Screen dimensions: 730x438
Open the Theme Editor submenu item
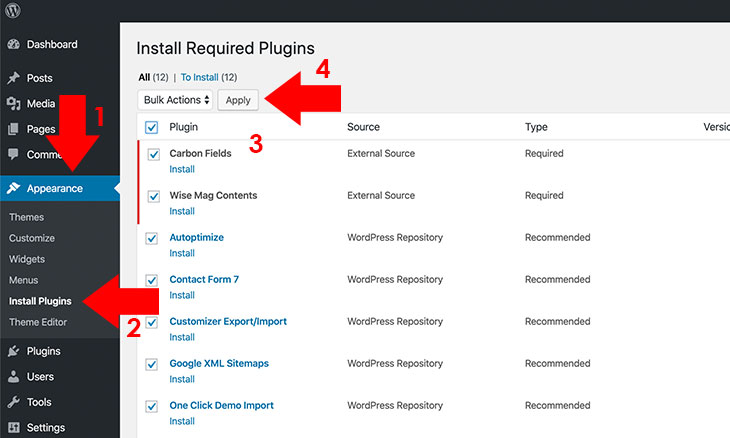pyautogui.click(x=38, y=322)
